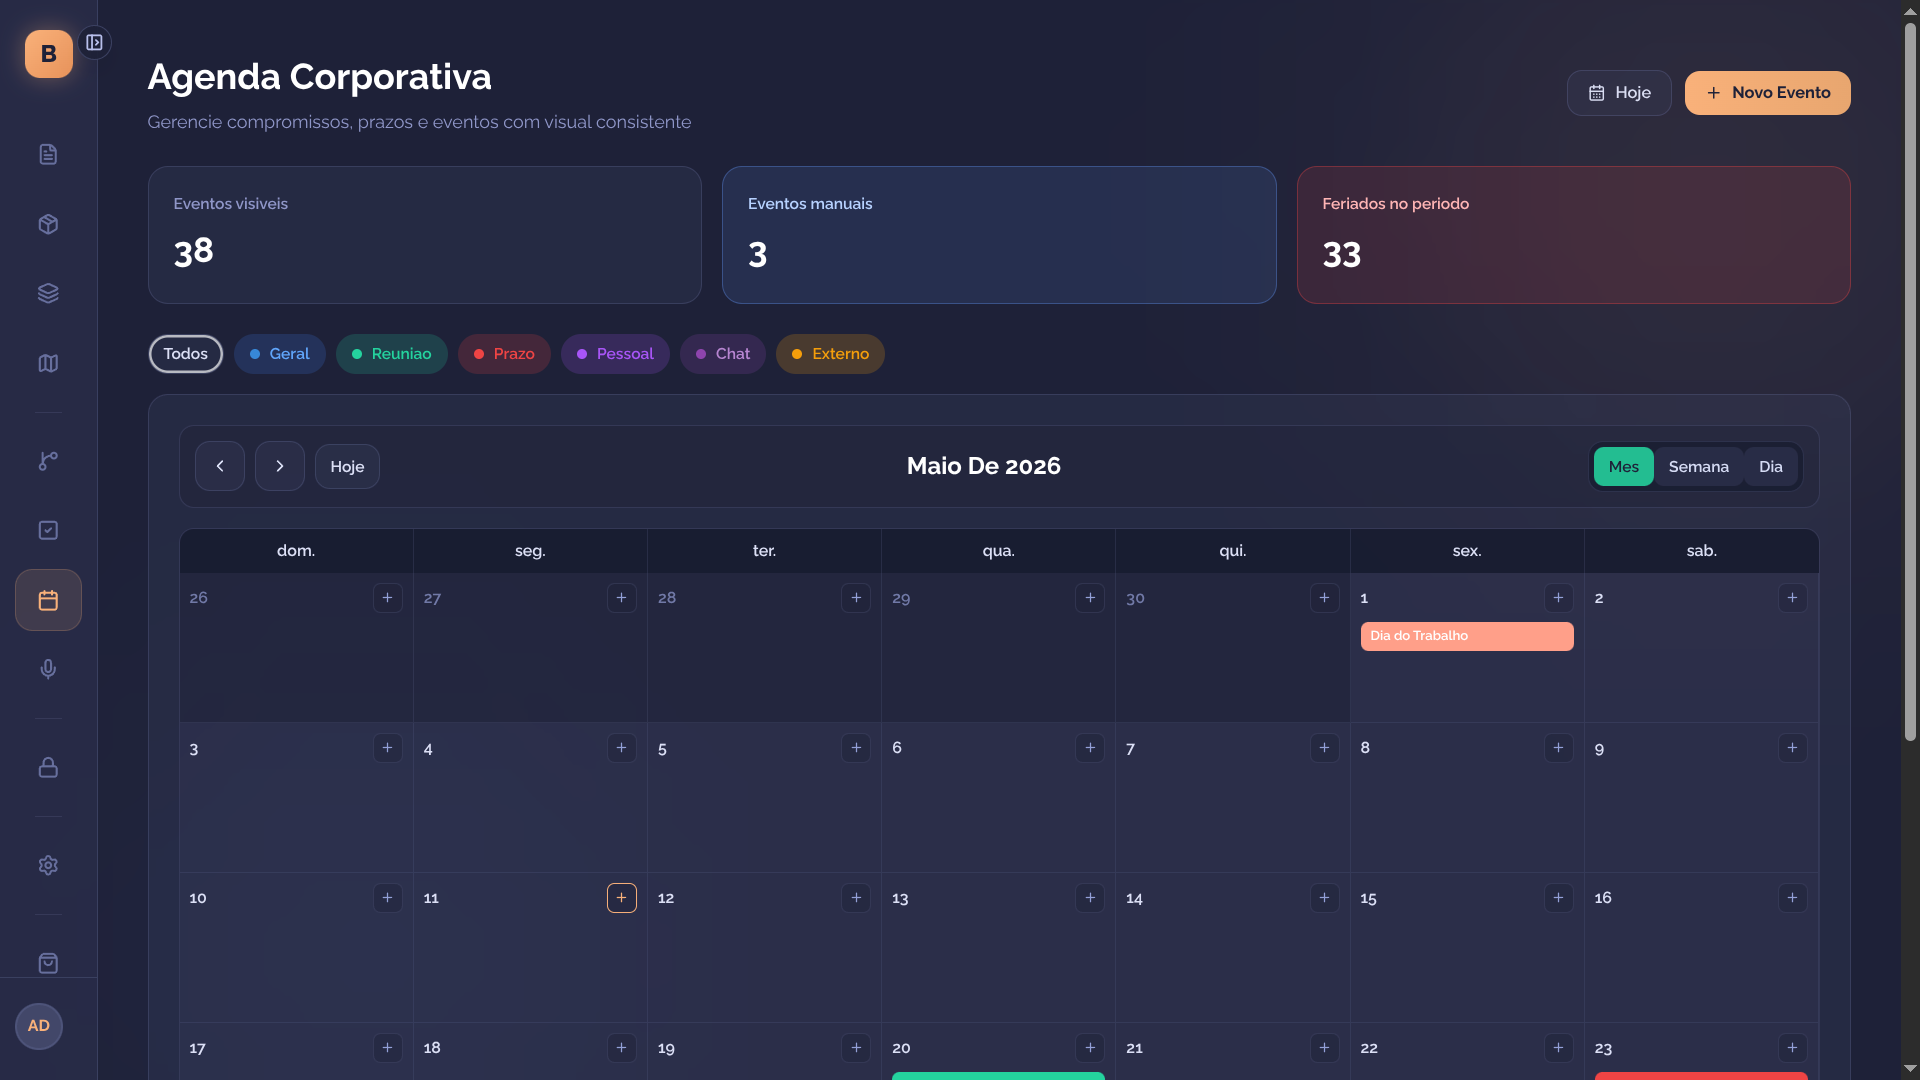Click Hoje button beside month arrows

point(347,467)
